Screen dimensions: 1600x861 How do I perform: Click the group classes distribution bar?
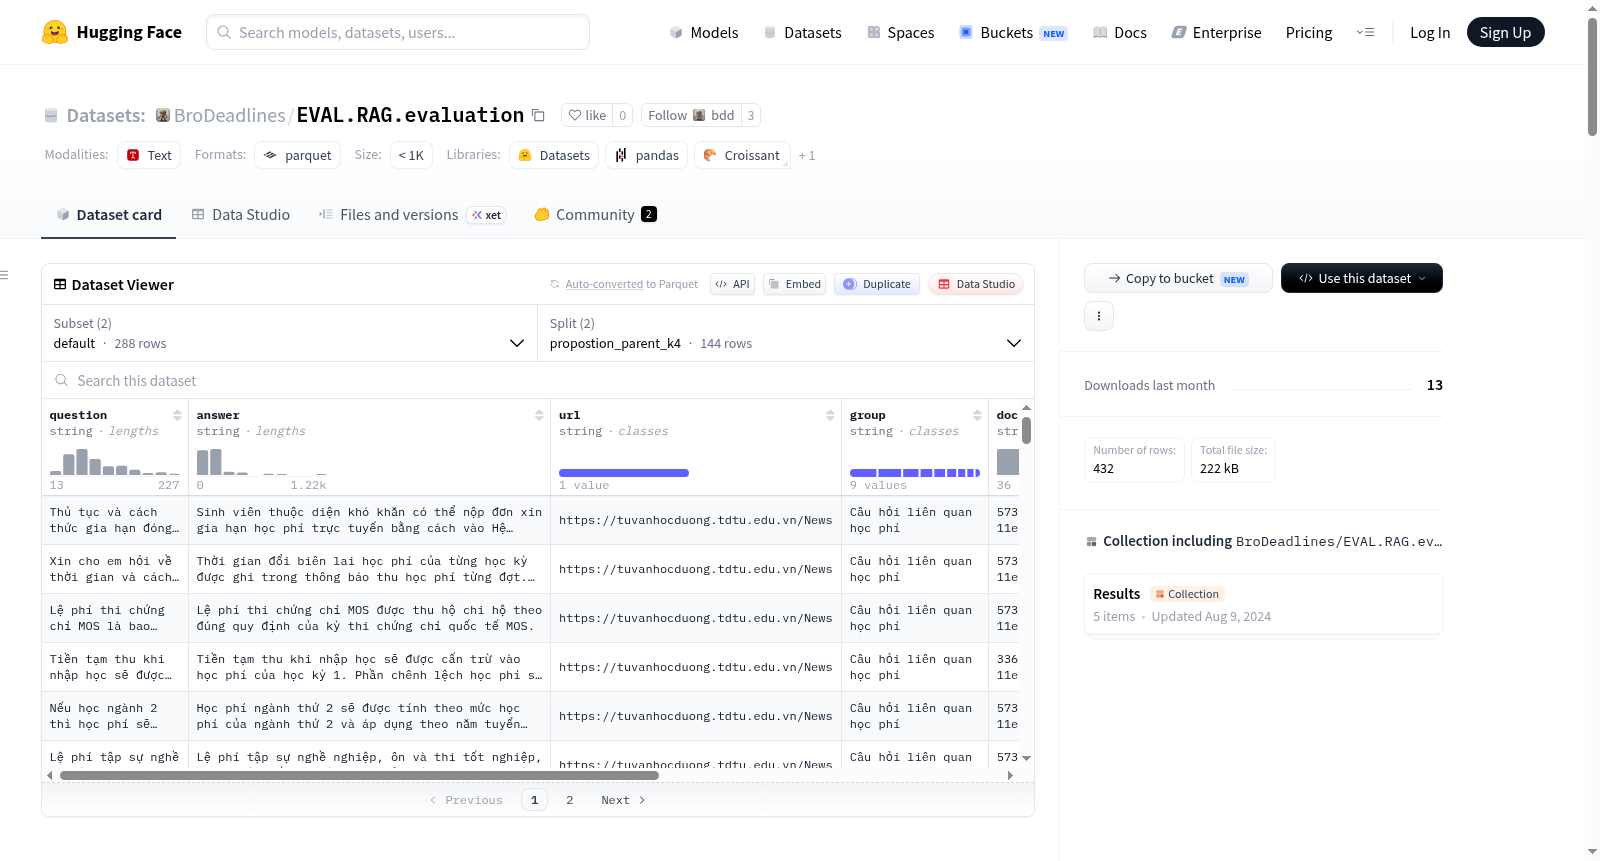tap(914, 473)
